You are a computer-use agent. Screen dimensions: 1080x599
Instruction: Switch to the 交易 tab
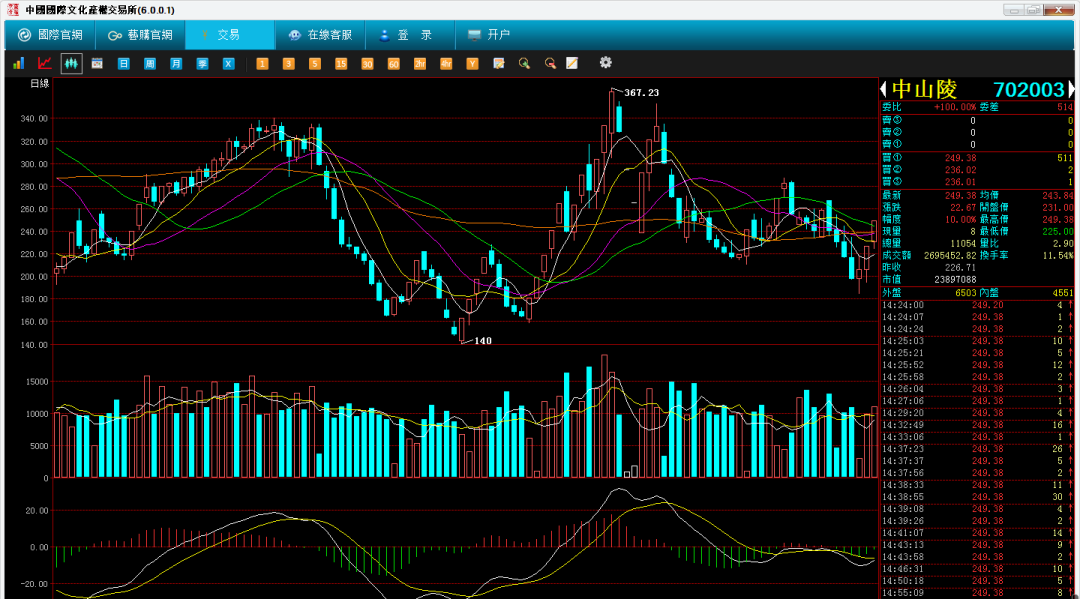pyautogui.click(x=229, y=34)
